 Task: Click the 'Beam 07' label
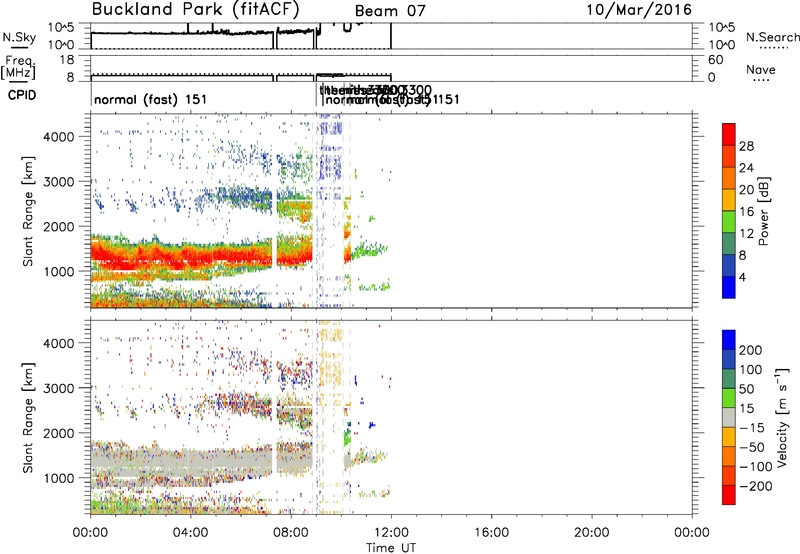(390, 11)
